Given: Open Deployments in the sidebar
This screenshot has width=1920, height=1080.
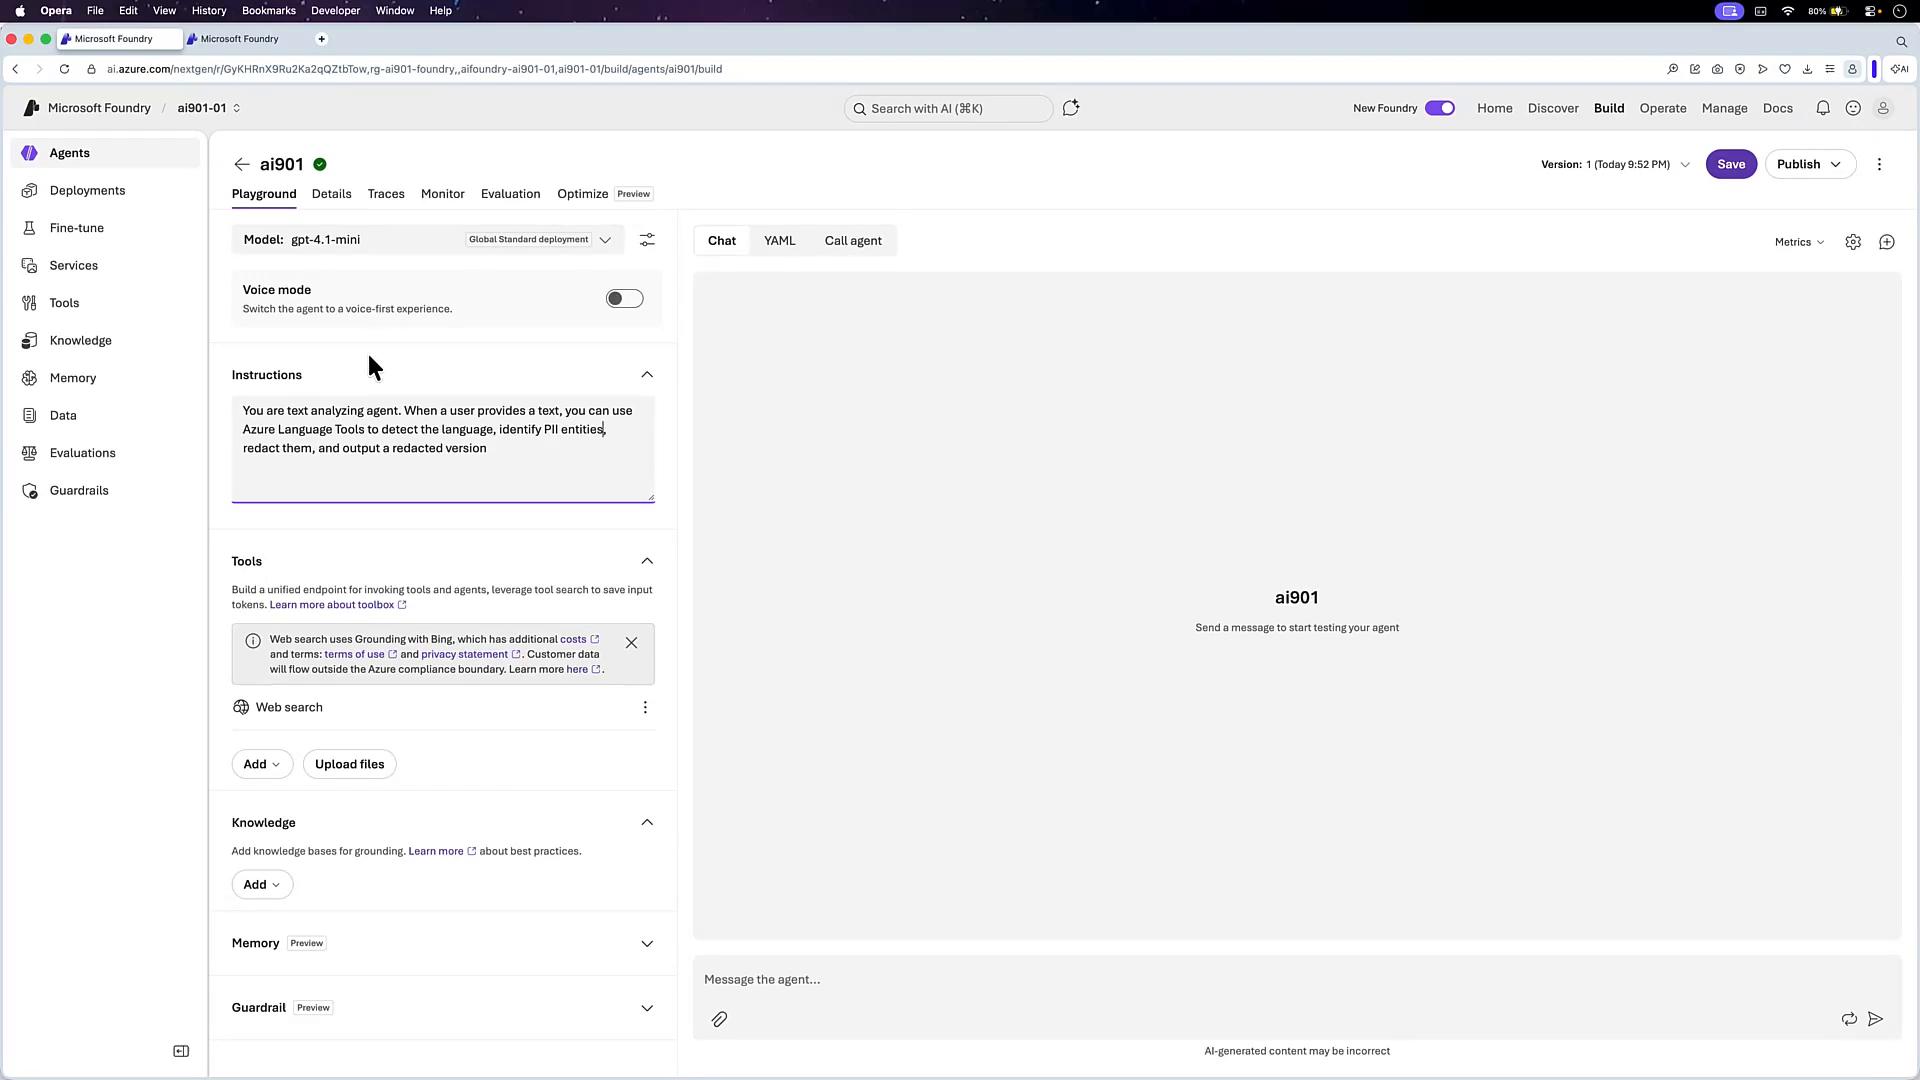Looking at the screenshot, I should pos(105,190).
